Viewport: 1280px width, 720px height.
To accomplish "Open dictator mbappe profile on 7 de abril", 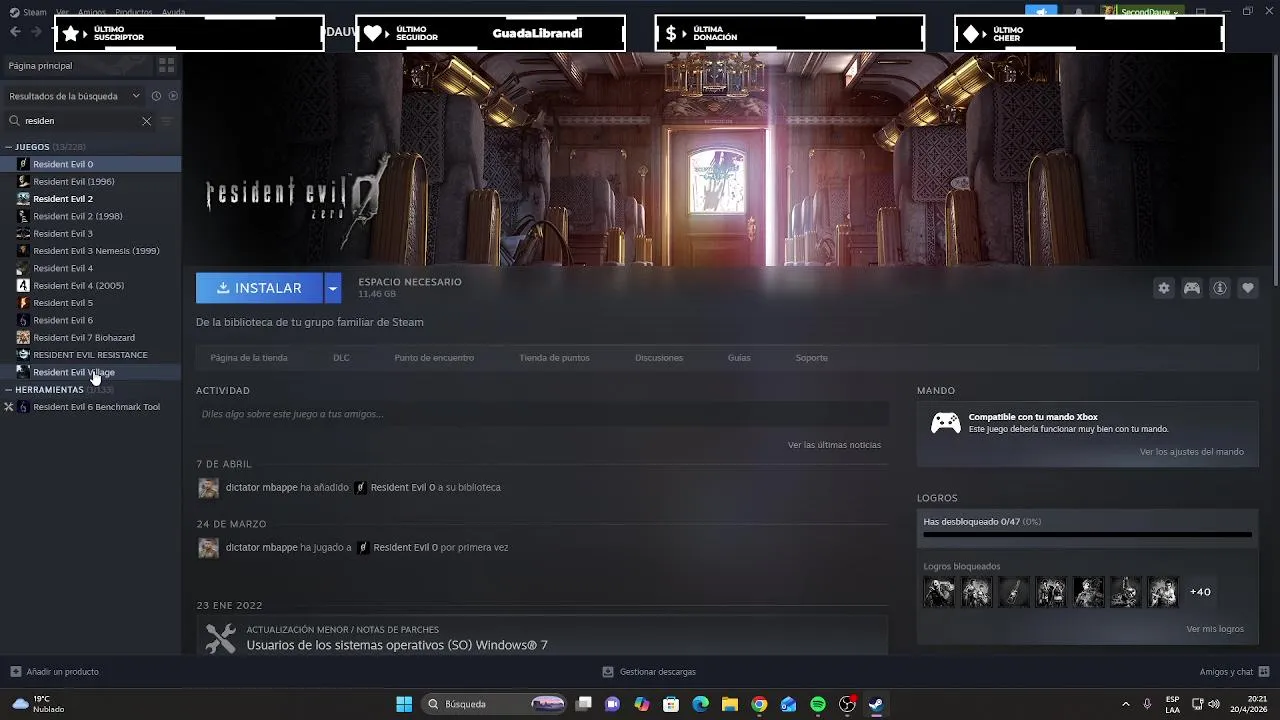I will coord(262,488).
